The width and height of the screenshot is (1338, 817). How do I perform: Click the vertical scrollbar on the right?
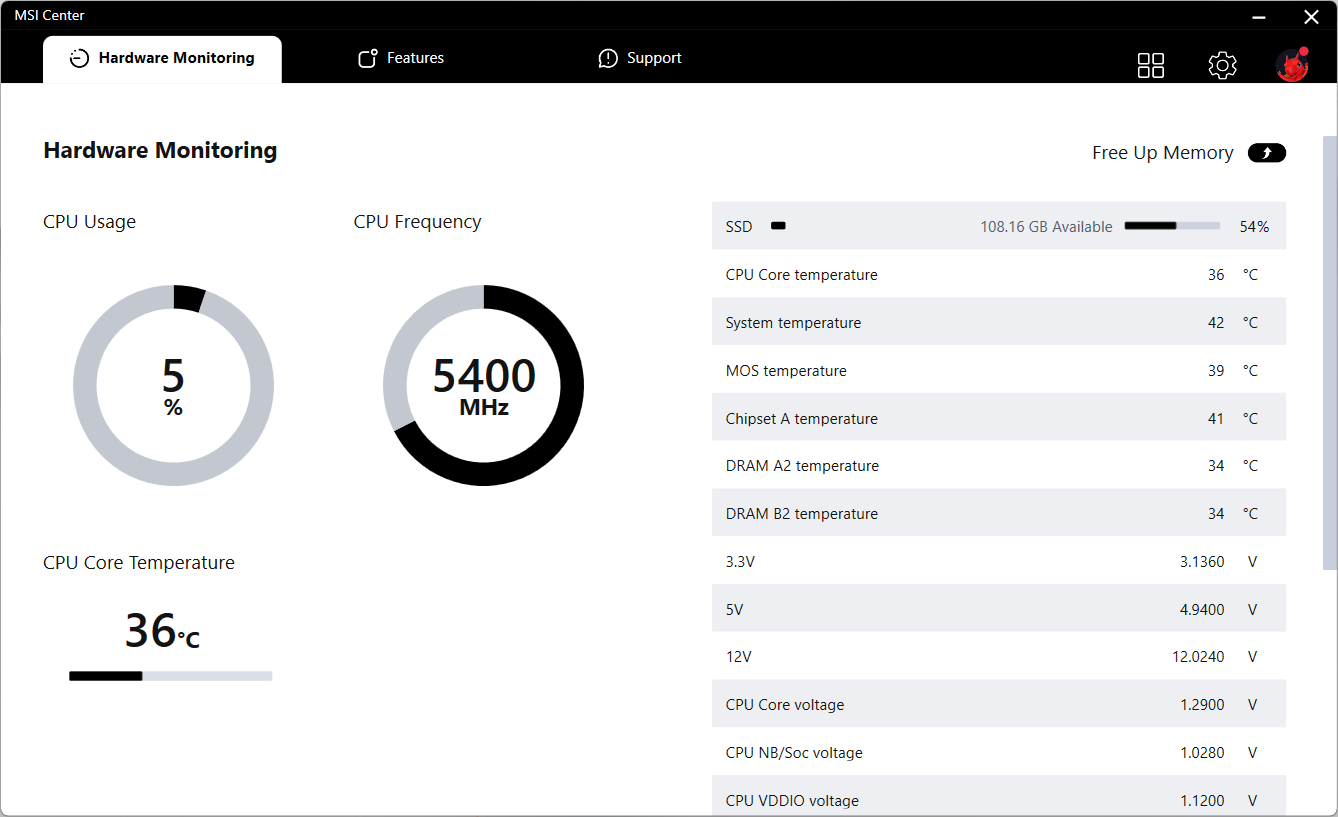[x=1329, y=350]
